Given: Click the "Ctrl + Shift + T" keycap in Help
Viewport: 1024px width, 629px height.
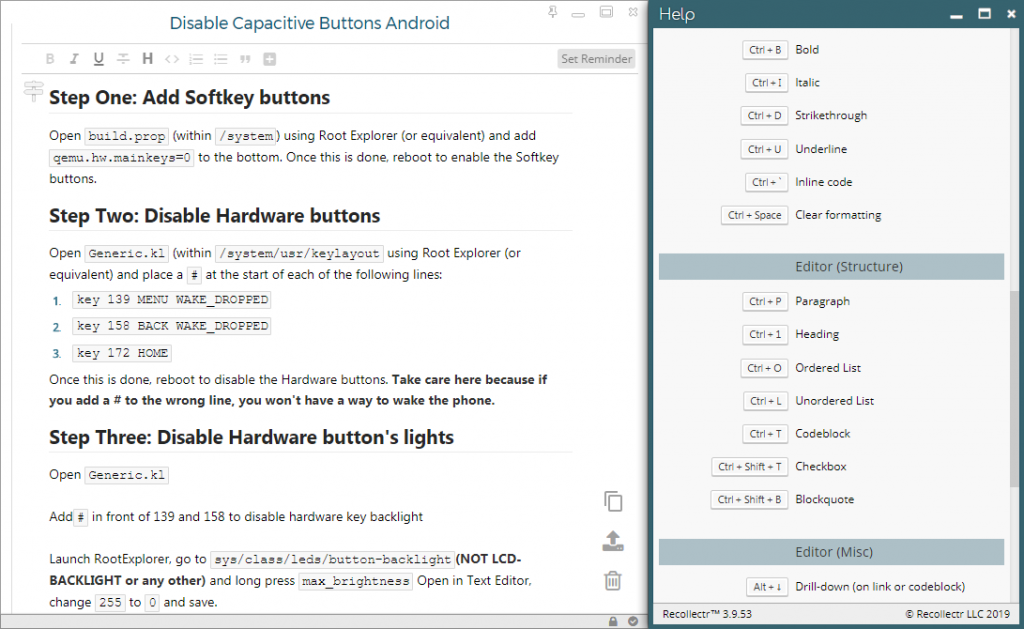Looking at the screenshot, I should click(750, 466).
